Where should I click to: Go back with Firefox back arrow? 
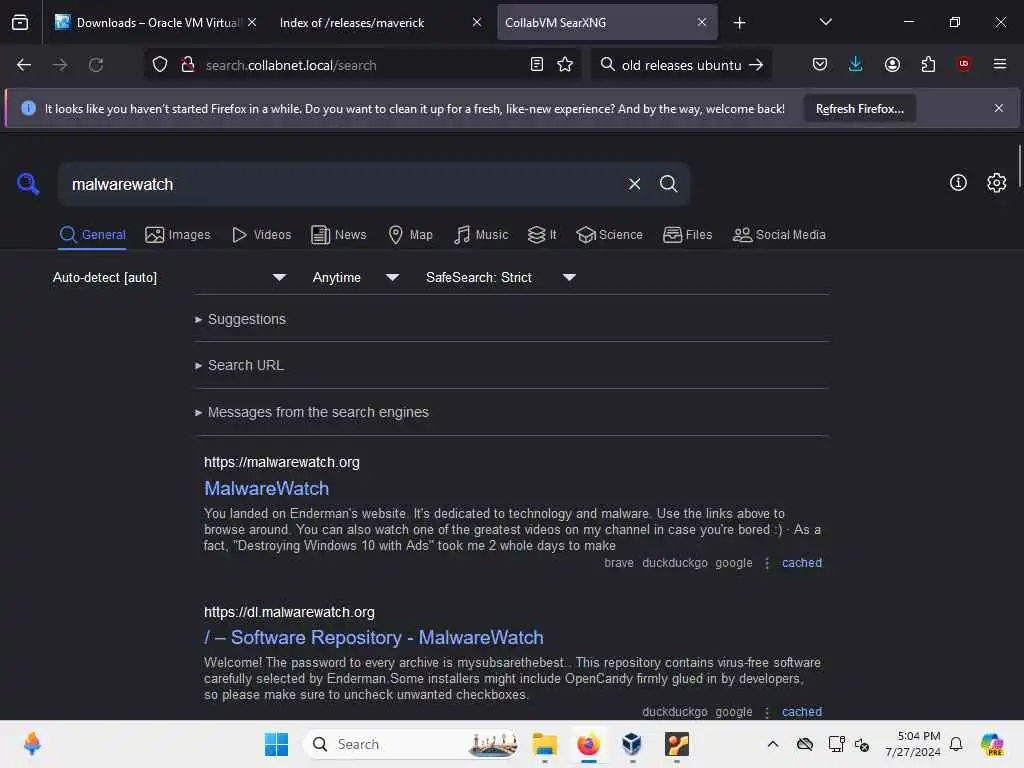[x=24, y=65]
